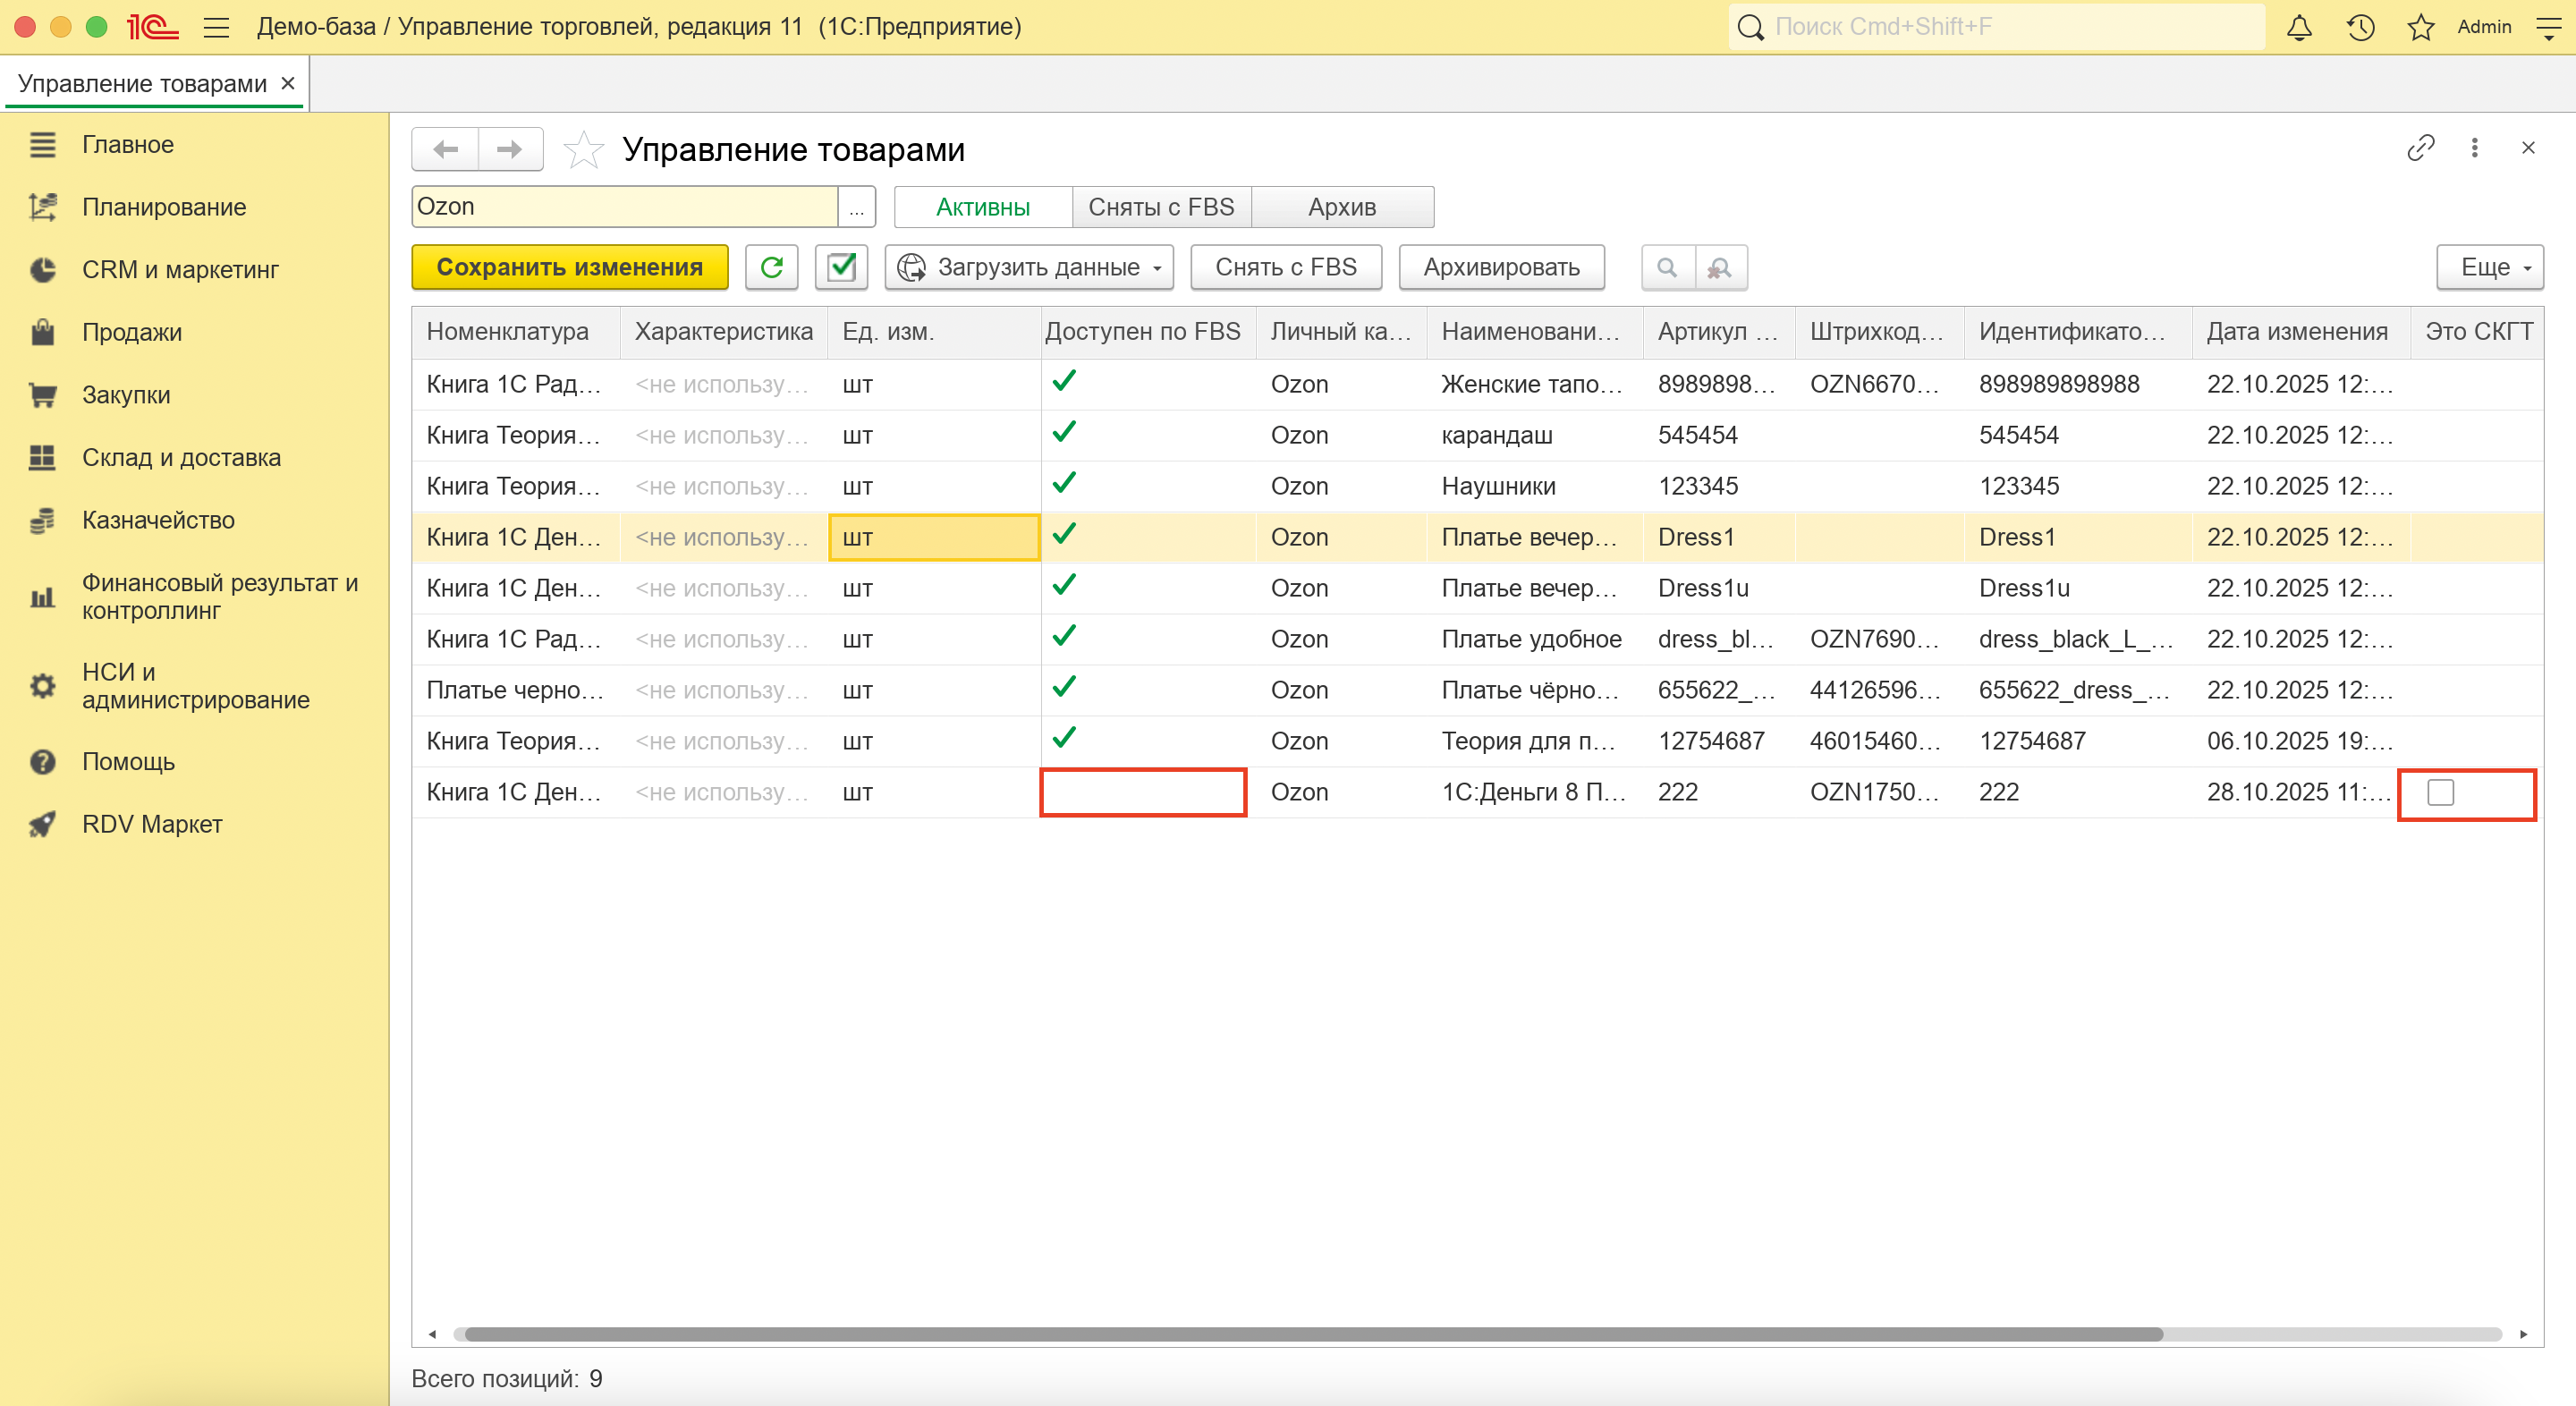Screen dimensions: 2576x1406
Task: Add page to favorites with star icon
Action: coord(583,150)
